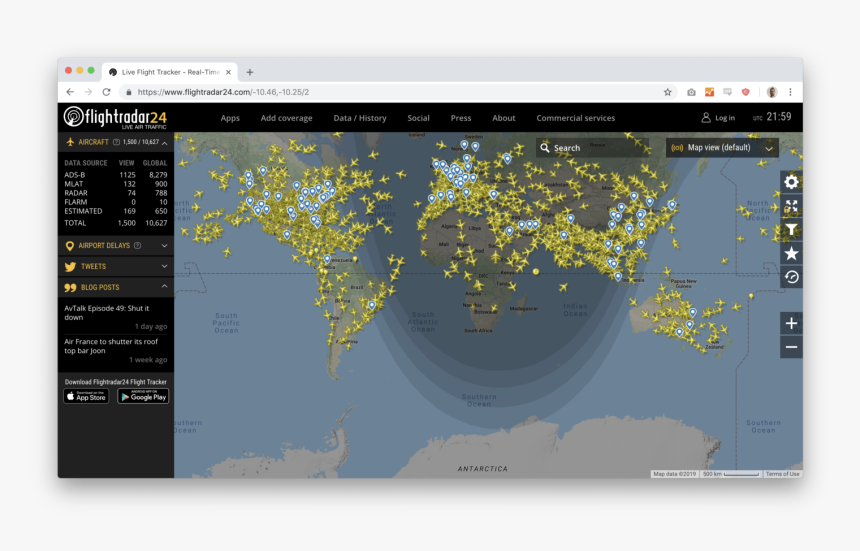The width and height of the screenshot is (860, 551).
Task: Open the flight filter funnel icon
Action: 791,230
